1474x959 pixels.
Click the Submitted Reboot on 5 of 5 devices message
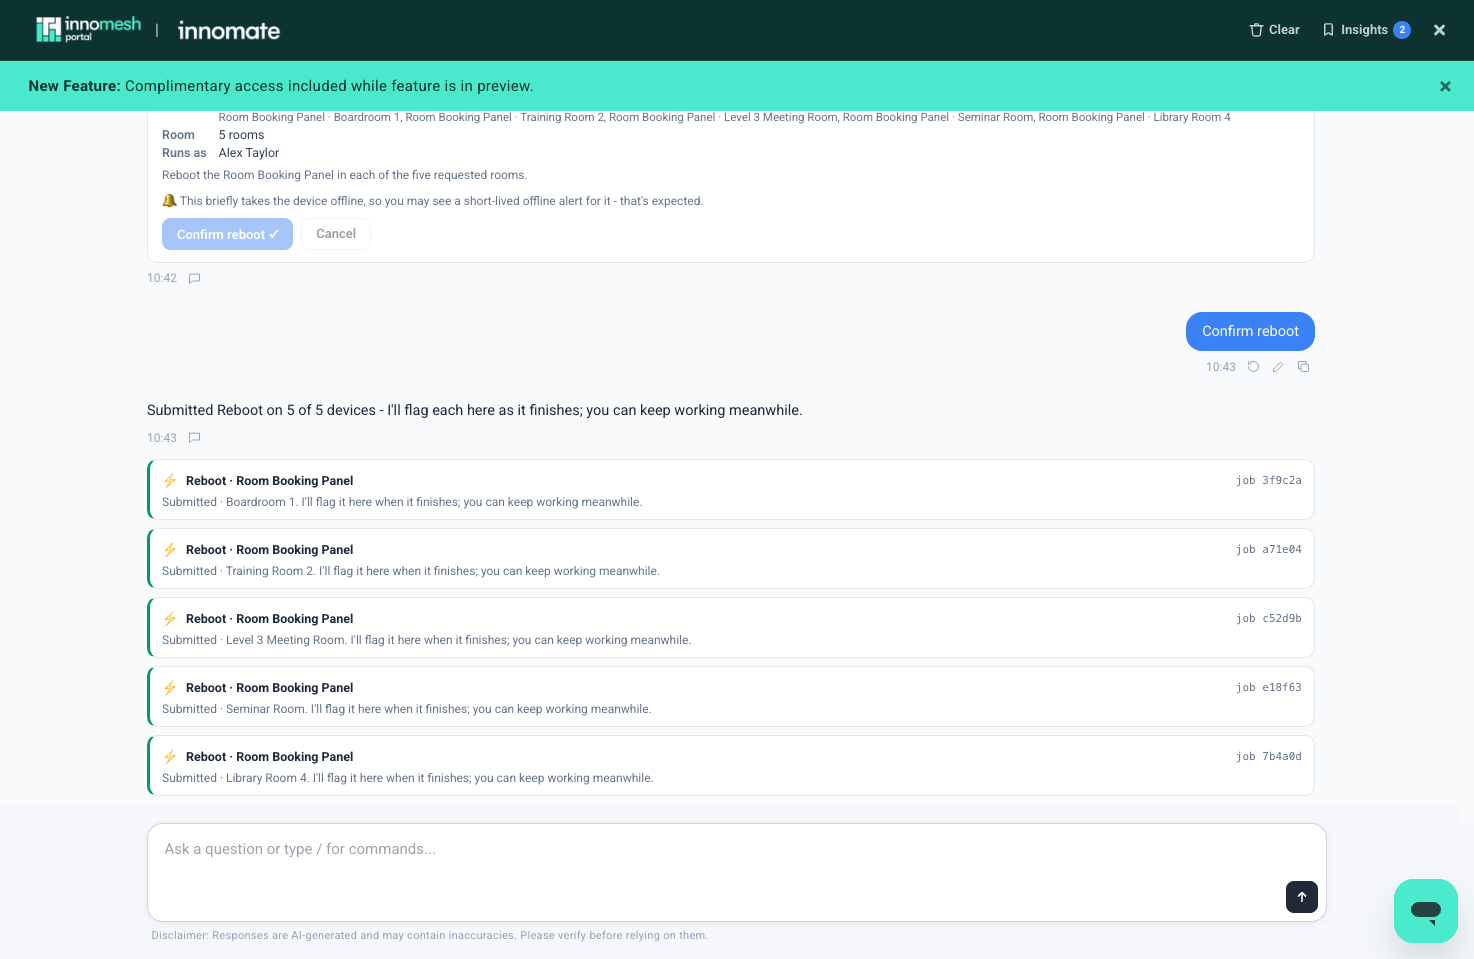474,410
